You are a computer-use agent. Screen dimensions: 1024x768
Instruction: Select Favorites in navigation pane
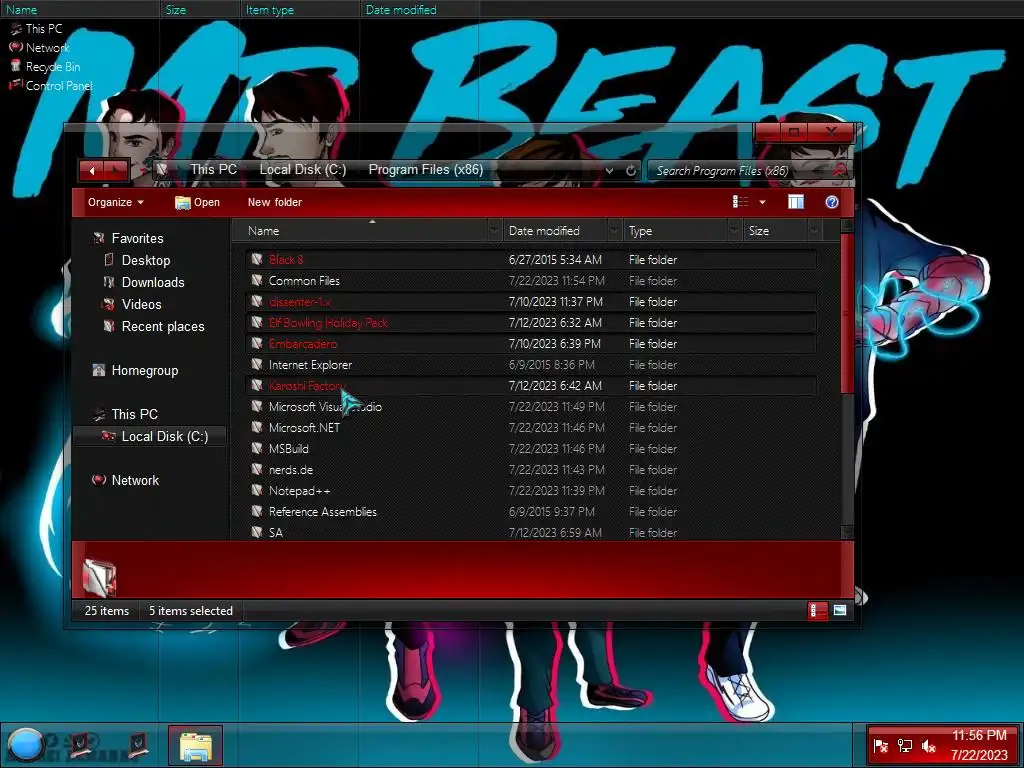point(137,238)
